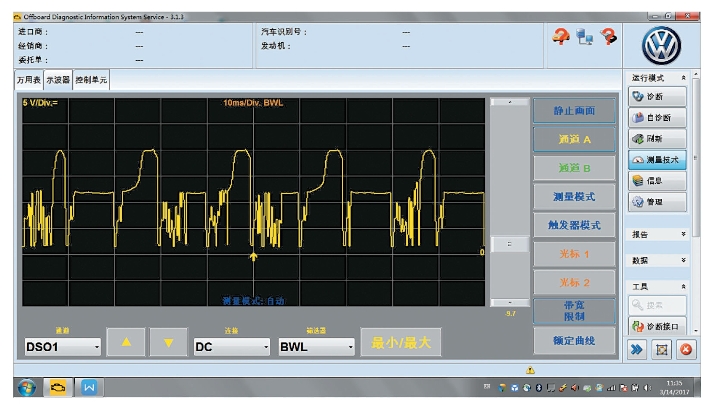Click the double-arrow forward icon at bottom right
This screenshot has height=410, width=714.
[637, 349]
